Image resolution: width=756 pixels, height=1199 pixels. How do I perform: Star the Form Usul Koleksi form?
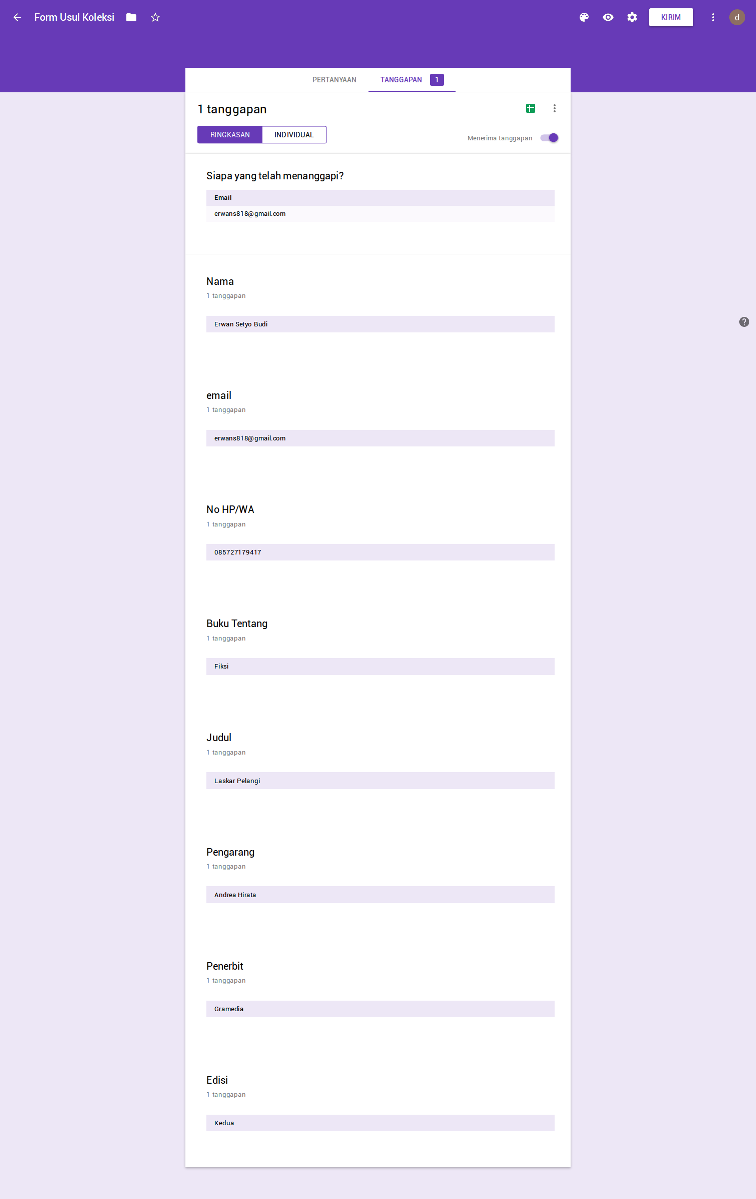pos(155,17)
